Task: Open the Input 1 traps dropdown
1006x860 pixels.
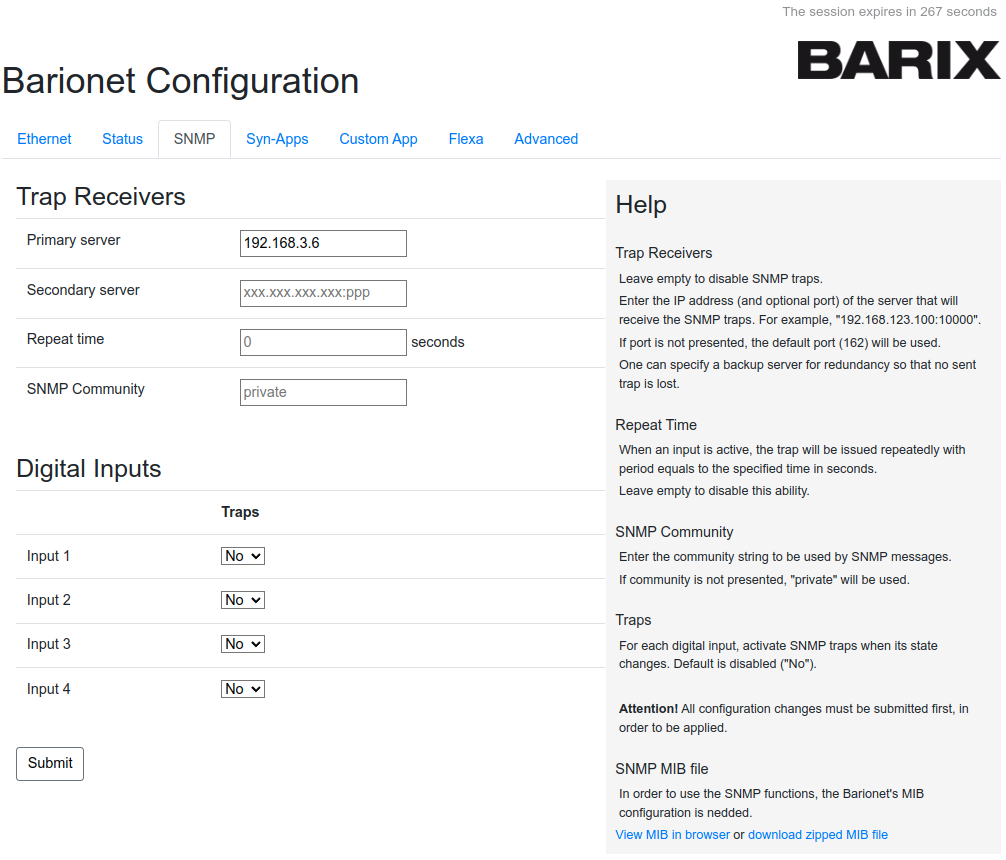Action: pyautogui.click(x=242, y=555)
